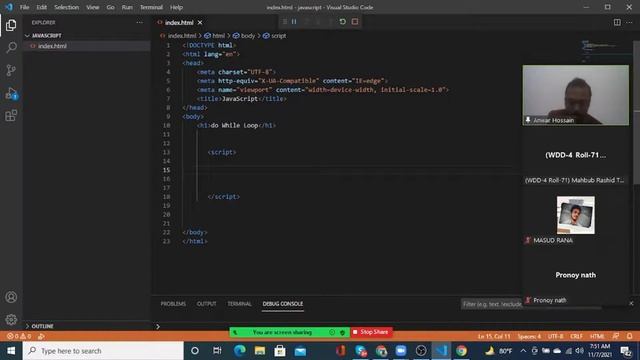Restart the debug session
This screenshot has height=360, width=640.
tap(342, 22)
